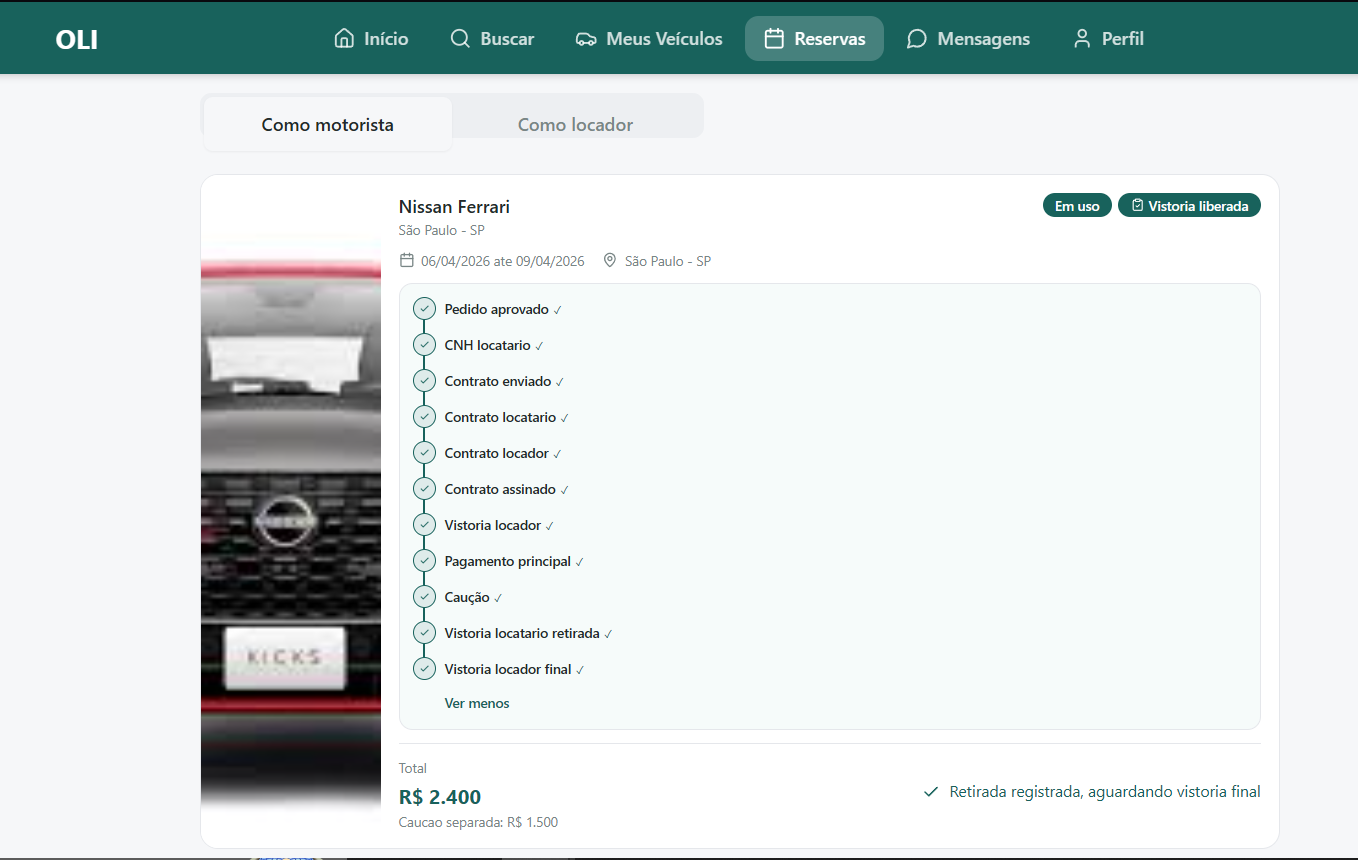Click the Caução step check circle
1358x860 pixels.
(x=424, y=597)
